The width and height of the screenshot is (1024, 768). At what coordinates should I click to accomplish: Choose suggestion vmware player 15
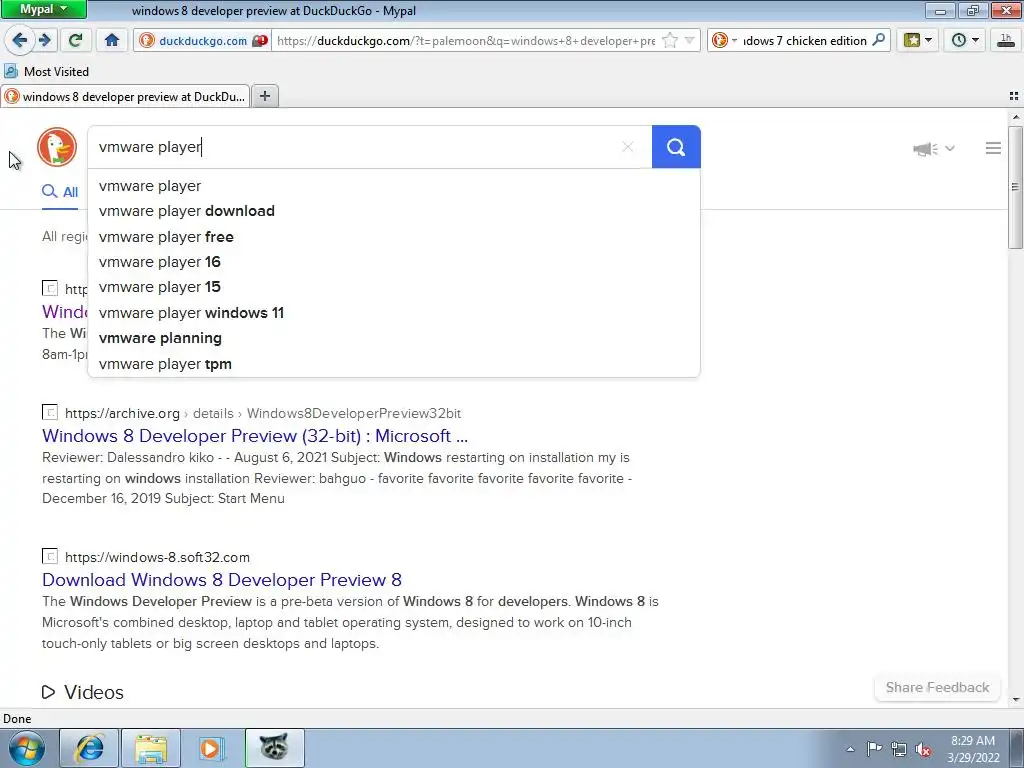click(394, 287)
